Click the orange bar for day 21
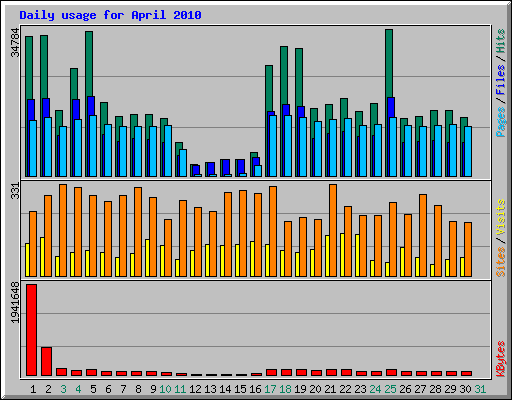Screen dimensions: 512x400 pyautogui.click(x=333, y=231)
